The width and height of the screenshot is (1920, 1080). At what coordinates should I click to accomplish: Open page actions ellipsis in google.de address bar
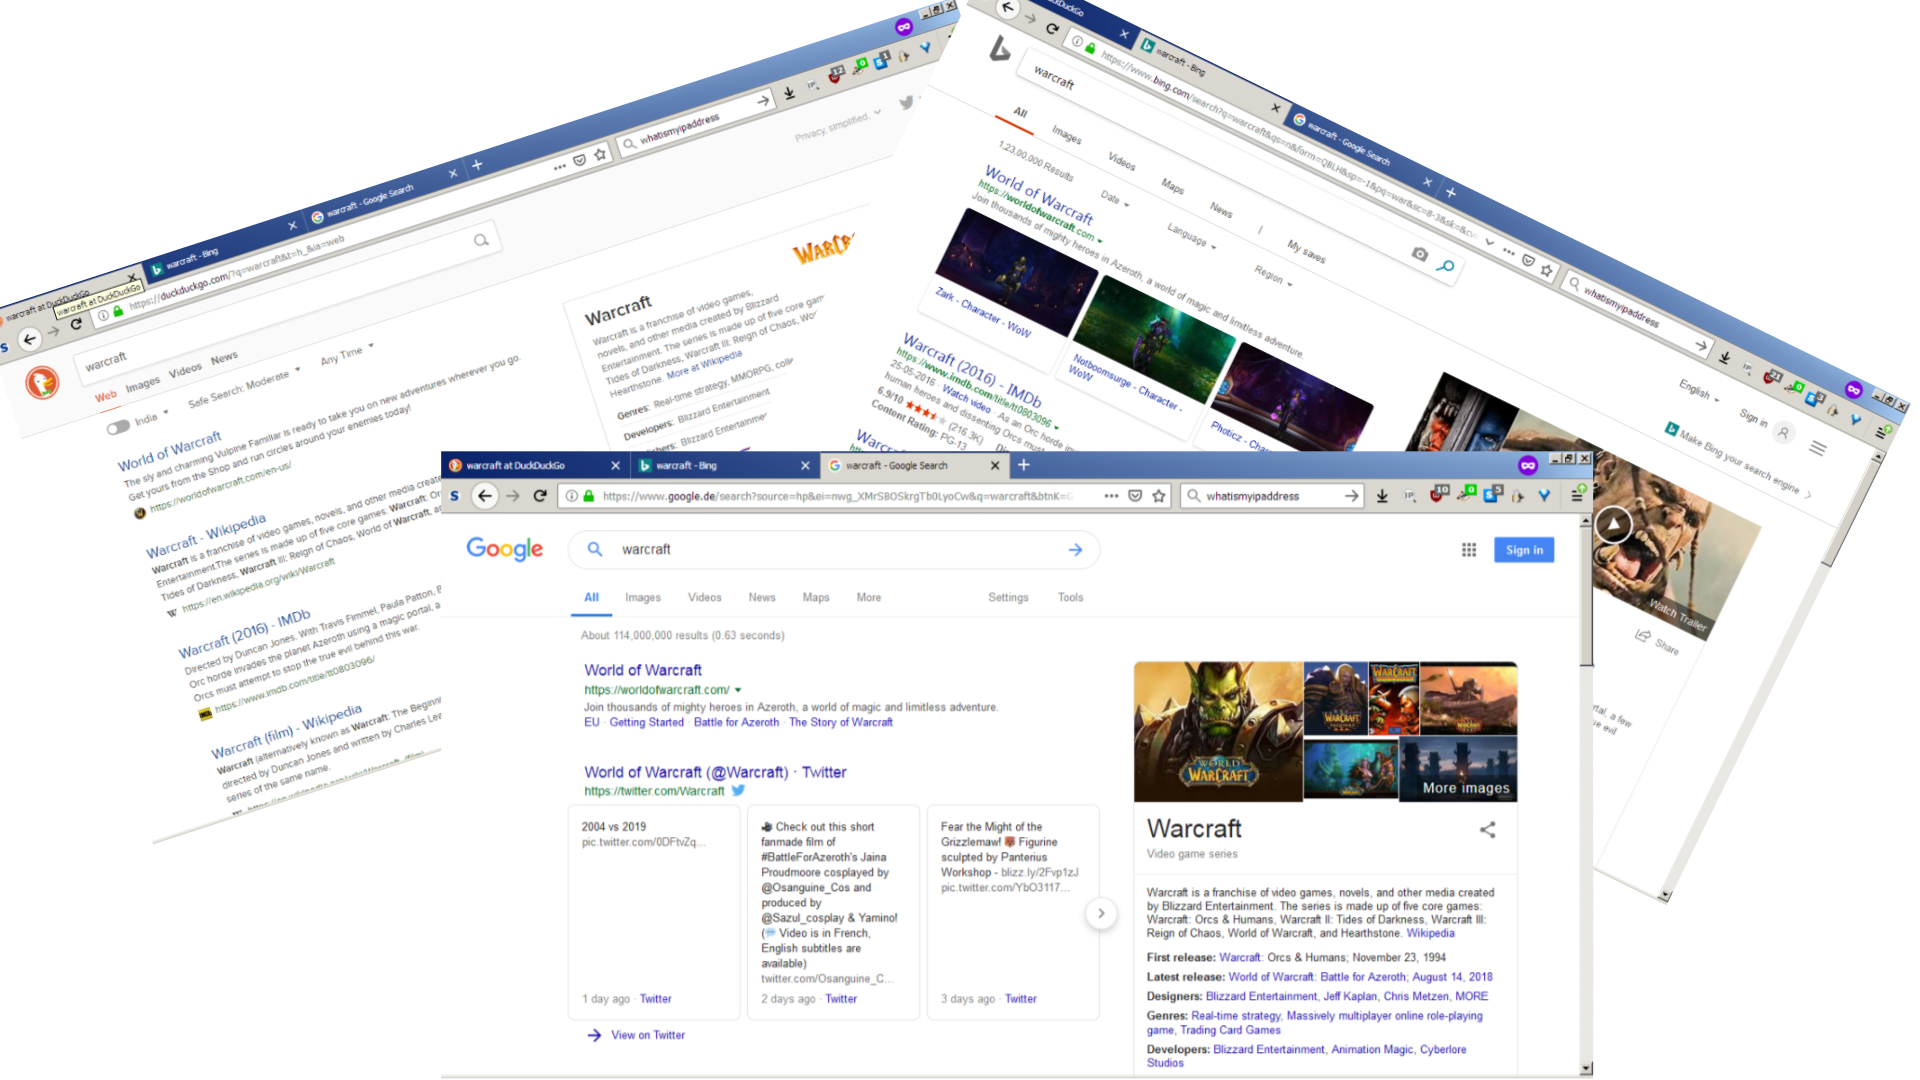pyautogui.click(x=1111, y=496)
